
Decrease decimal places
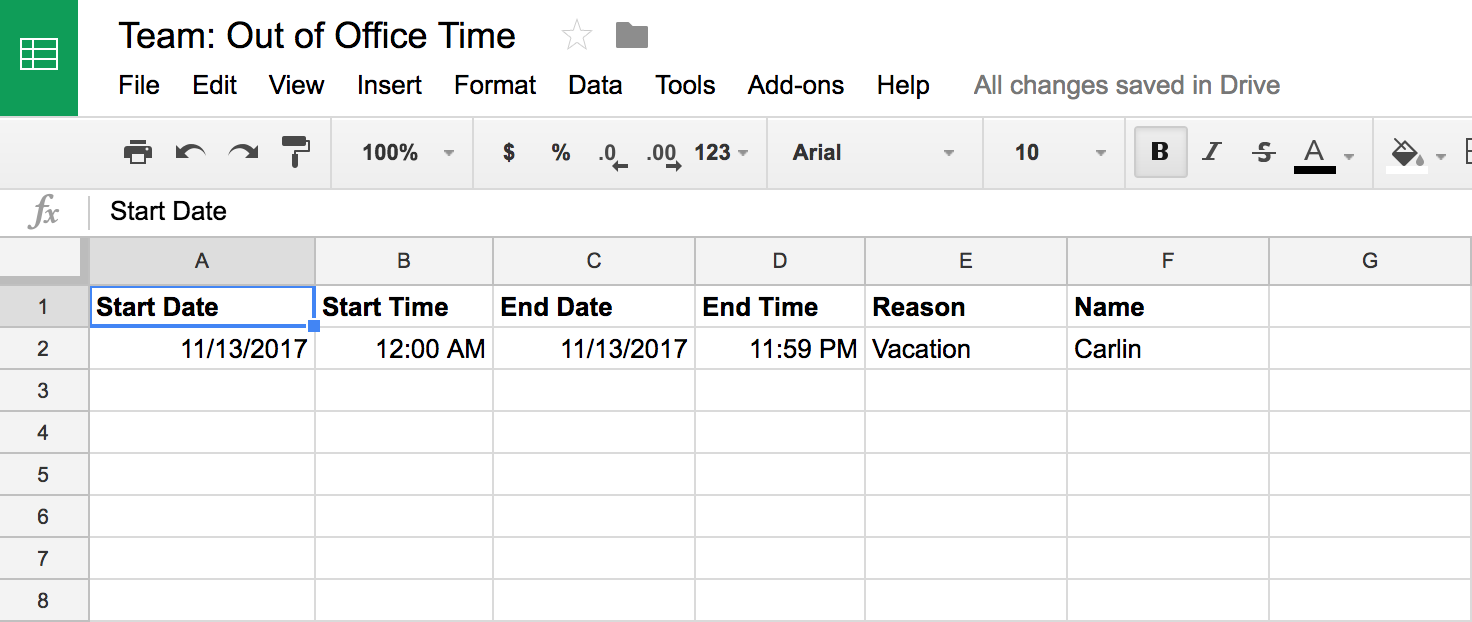click(x=612, y=154)
